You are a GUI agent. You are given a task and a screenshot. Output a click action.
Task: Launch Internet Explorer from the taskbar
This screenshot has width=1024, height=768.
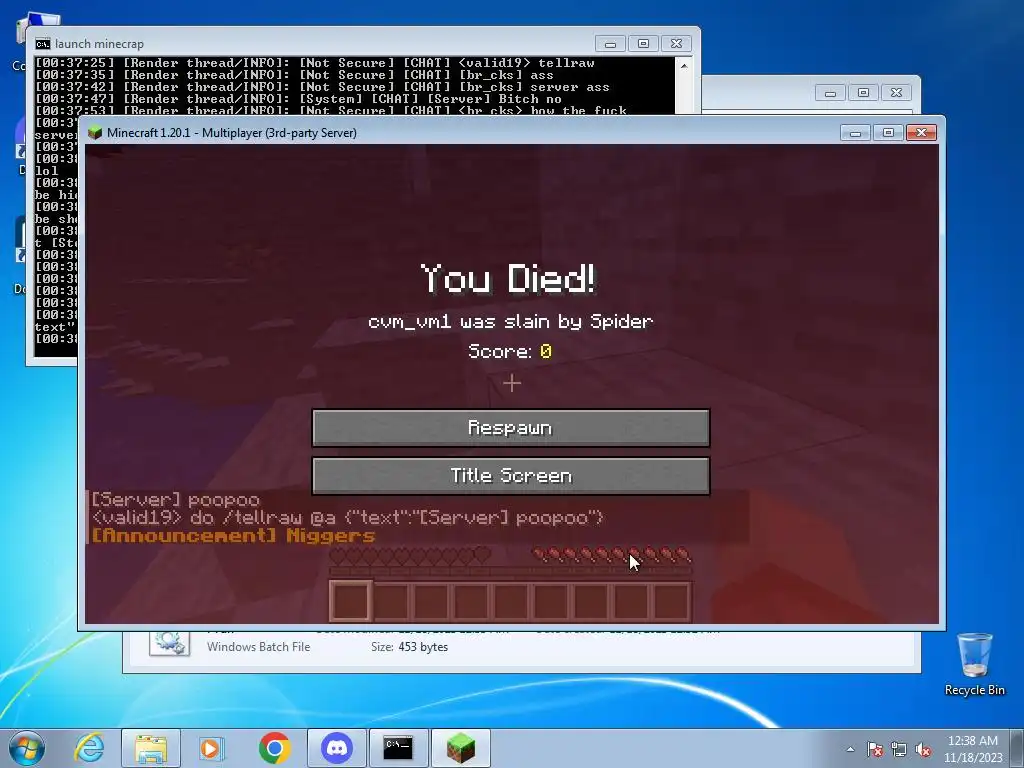click(89, 748)
